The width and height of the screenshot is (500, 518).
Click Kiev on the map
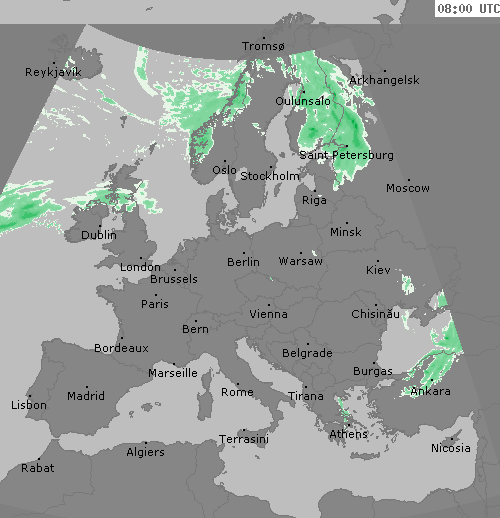(378, 270)
